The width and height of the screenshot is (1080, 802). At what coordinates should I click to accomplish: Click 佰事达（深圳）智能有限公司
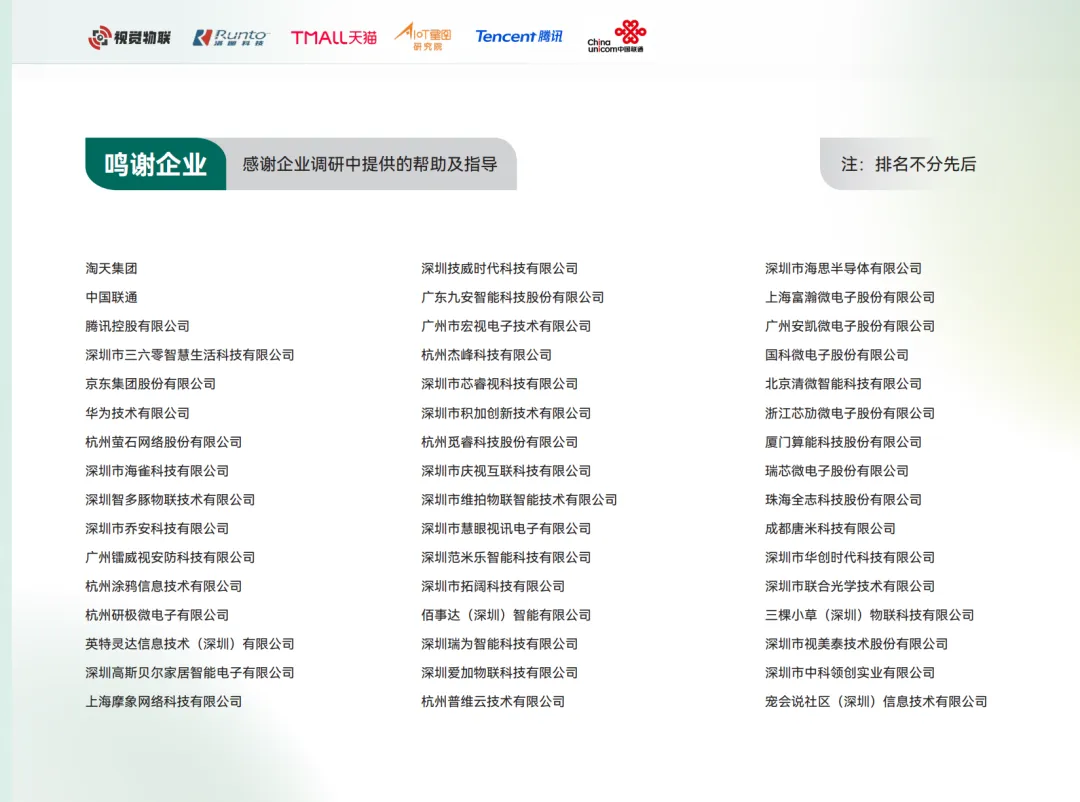pos(506,615)
